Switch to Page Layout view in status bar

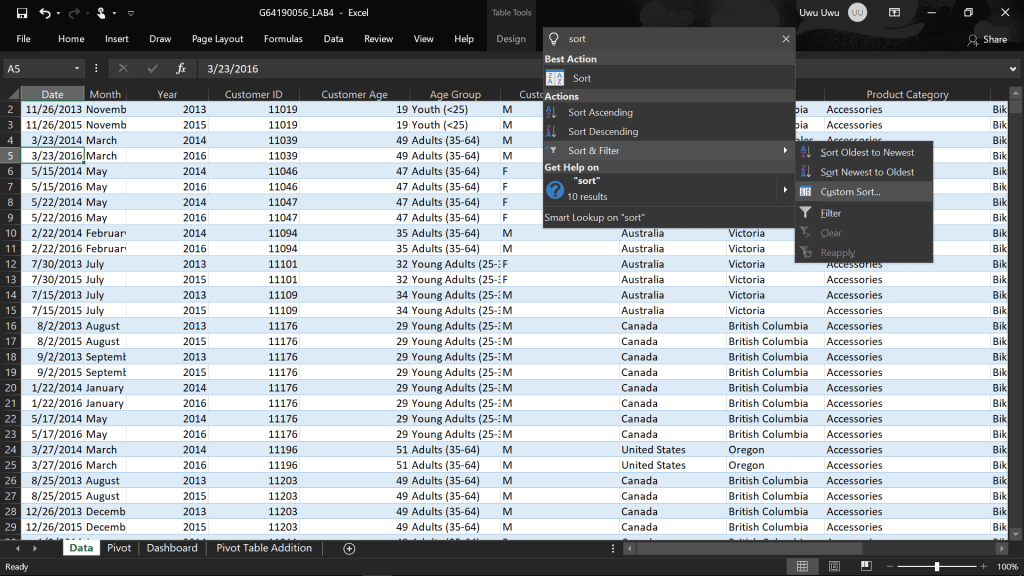tap(834, 567)
